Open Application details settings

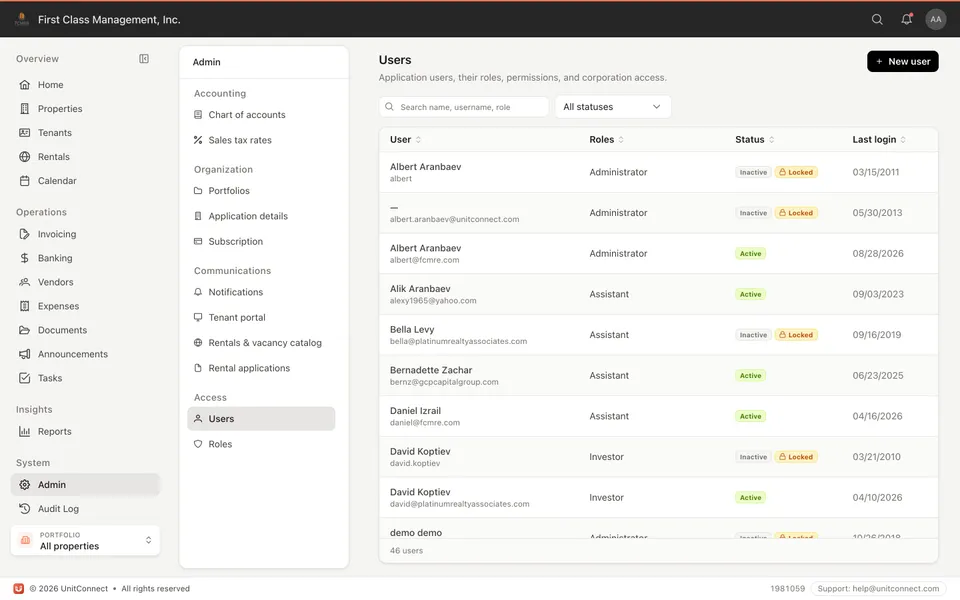click(x=261, y=216)
